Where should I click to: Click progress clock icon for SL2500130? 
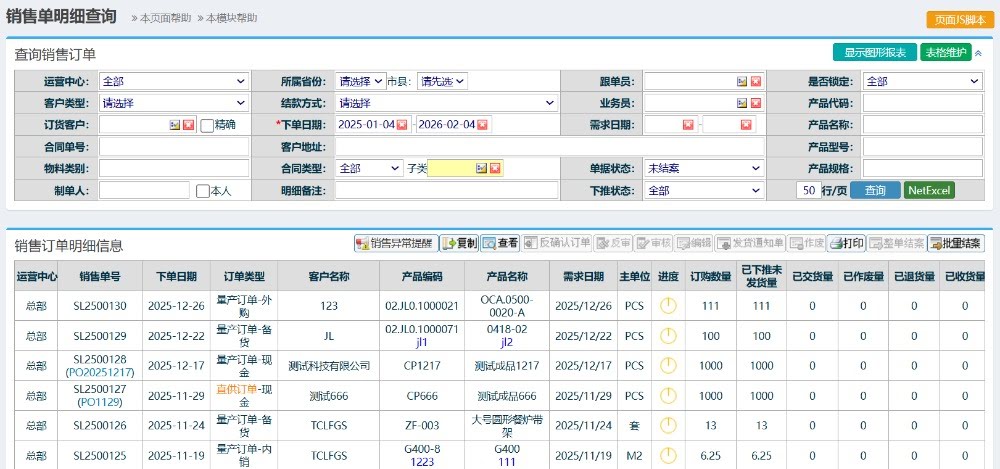(668, 306)
